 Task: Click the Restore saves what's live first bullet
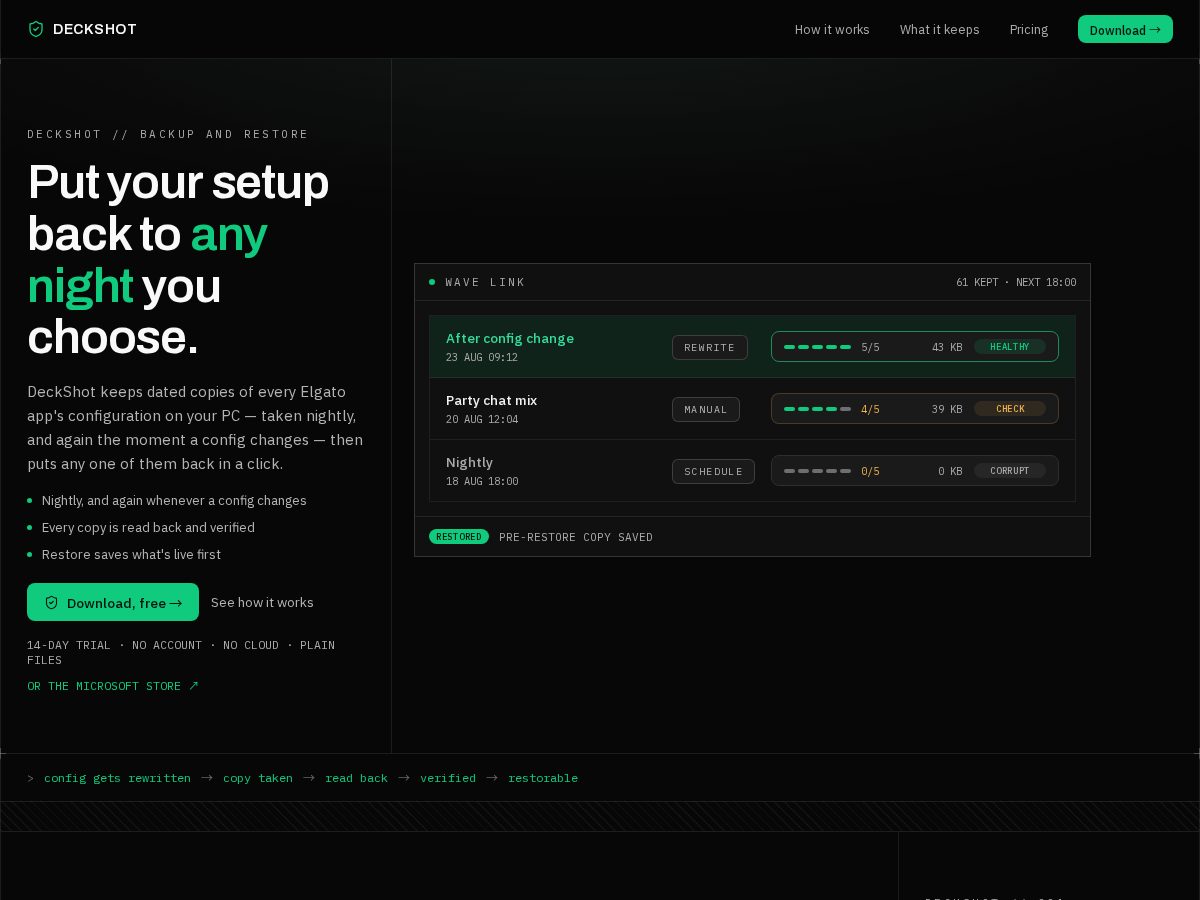point(131,554)
